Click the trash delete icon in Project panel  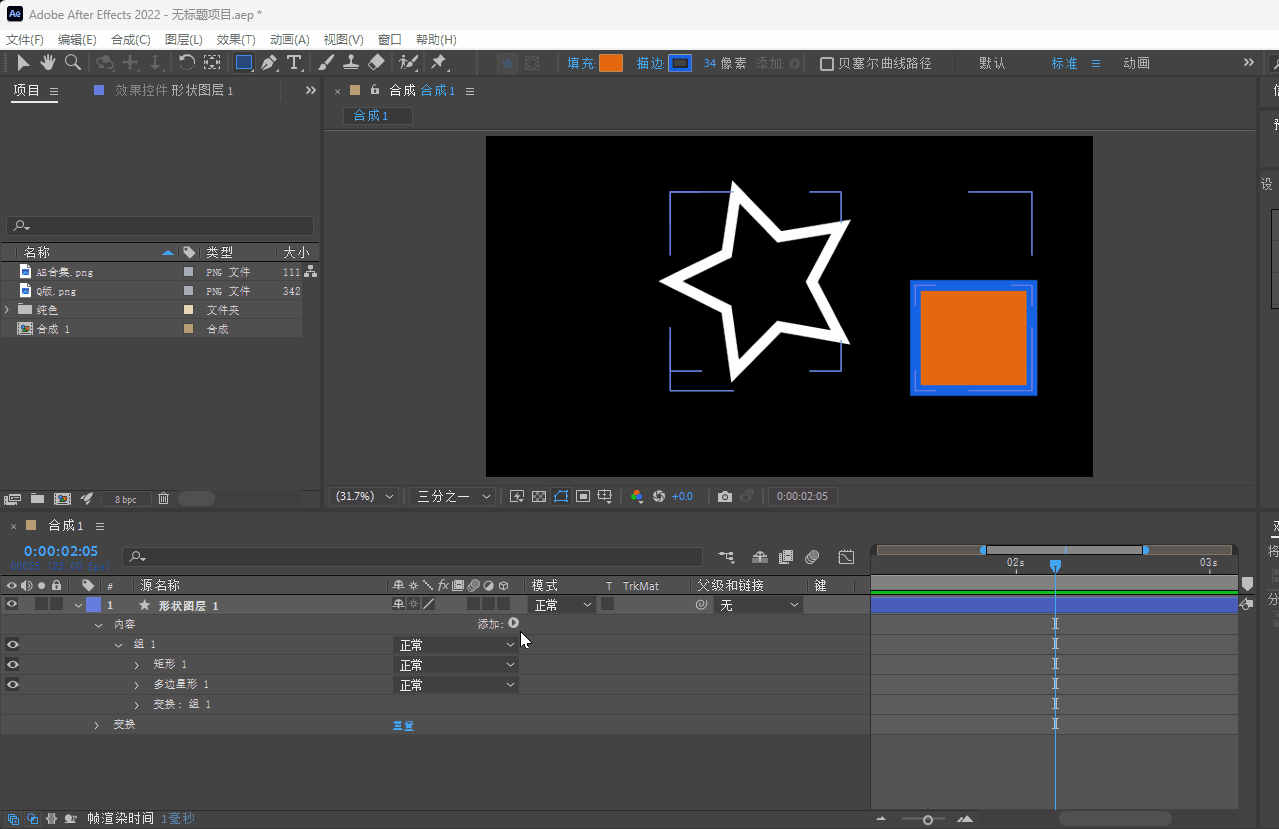[x=164, y=498]
